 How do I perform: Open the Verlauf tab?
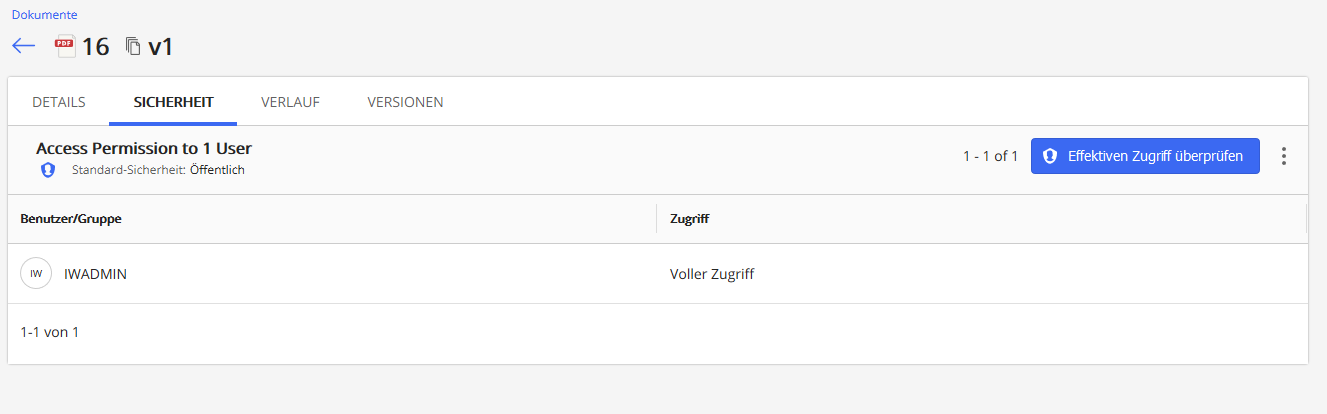290,102
